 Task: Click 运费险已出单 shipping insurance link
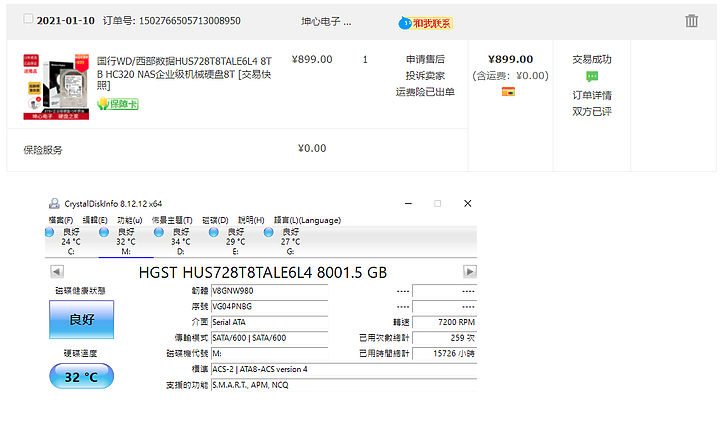pyautogui.click(x=425, y=92)
